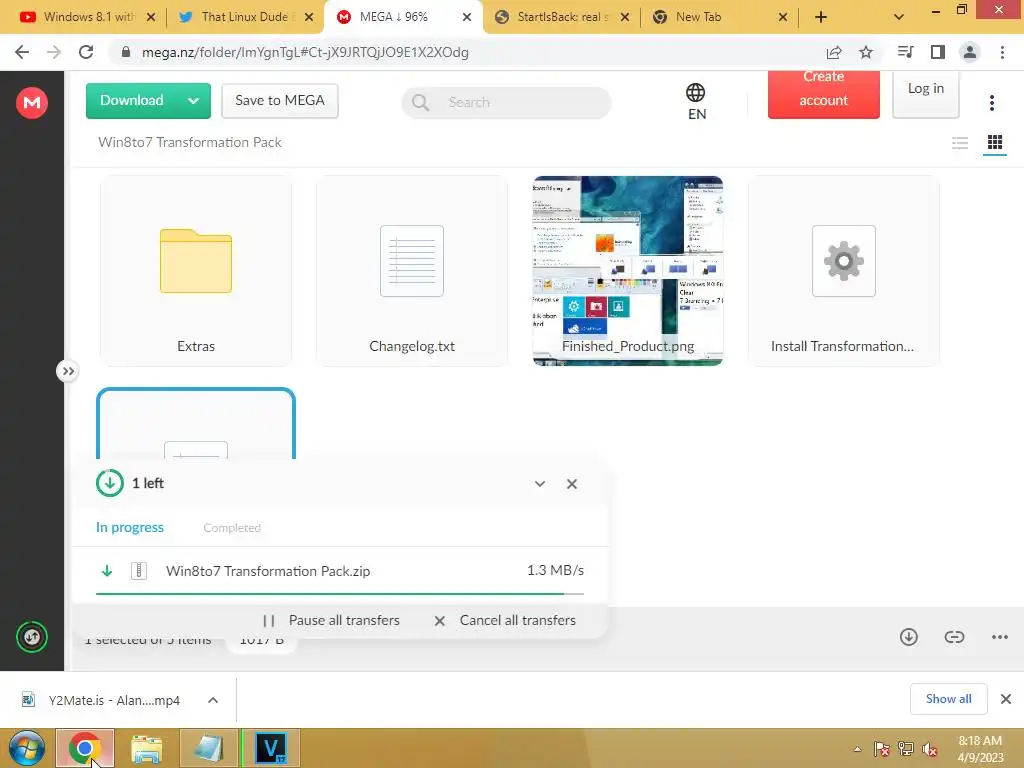
Task: Open the MEGA three-dot menu
Action: (991, 103)
